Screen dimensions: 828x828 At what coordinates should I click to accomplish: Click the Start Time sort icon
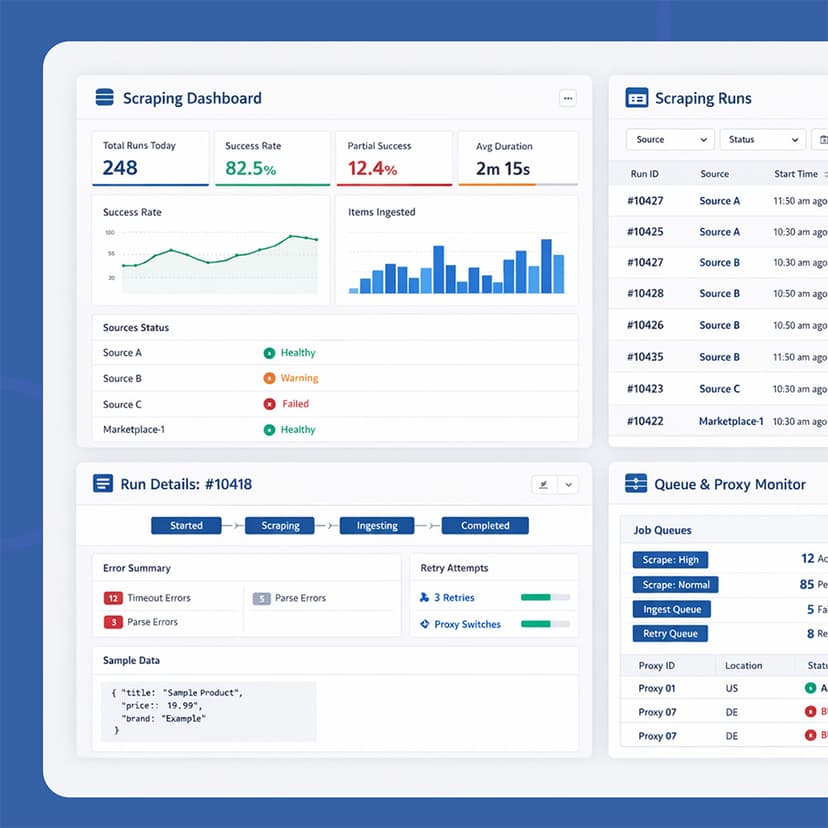coord(823,173)
